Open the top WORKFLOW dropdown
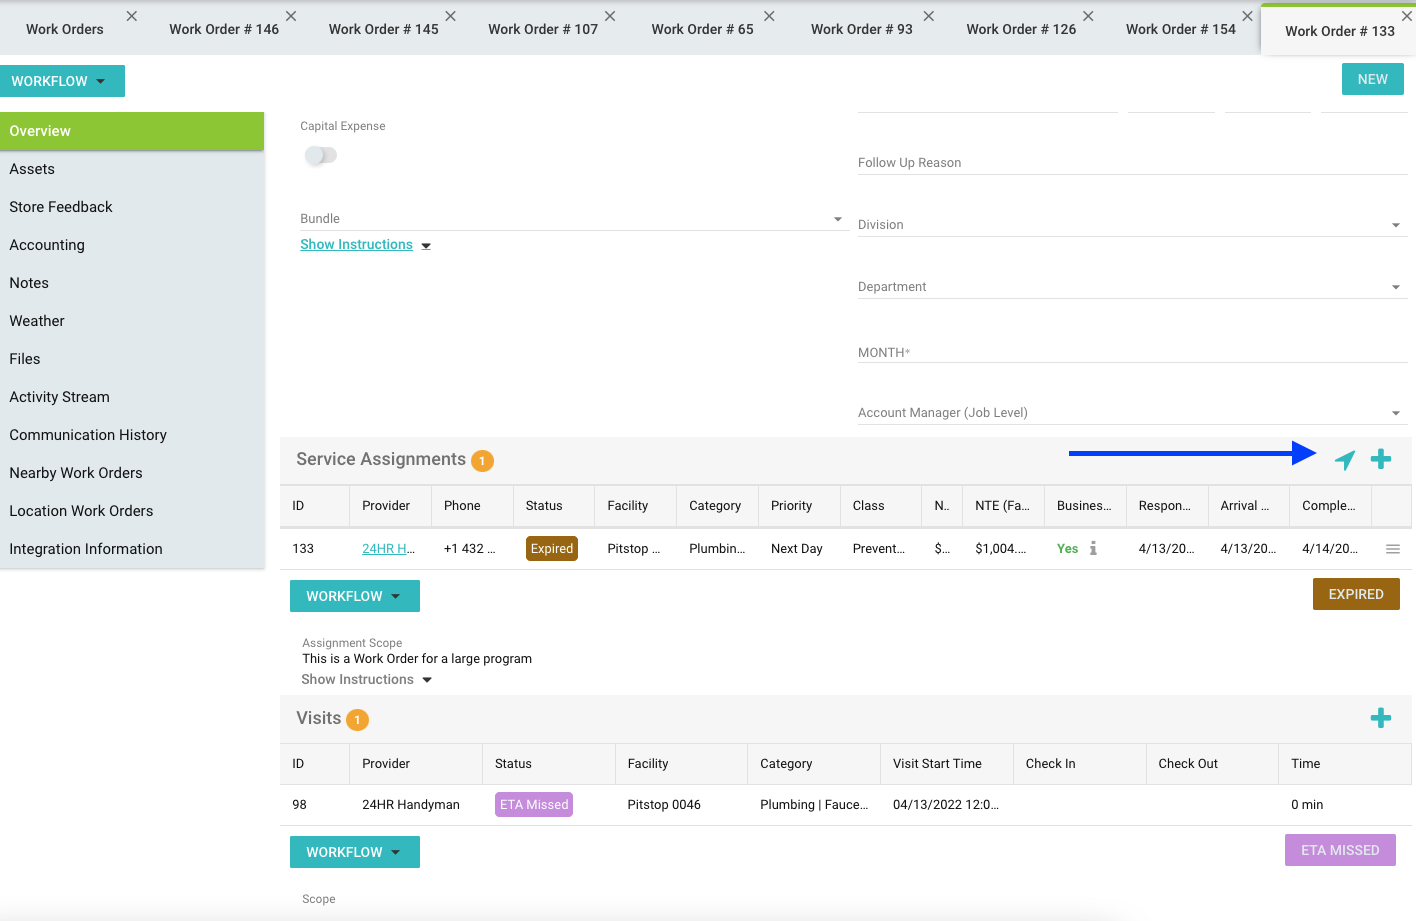 pos(62,81)
